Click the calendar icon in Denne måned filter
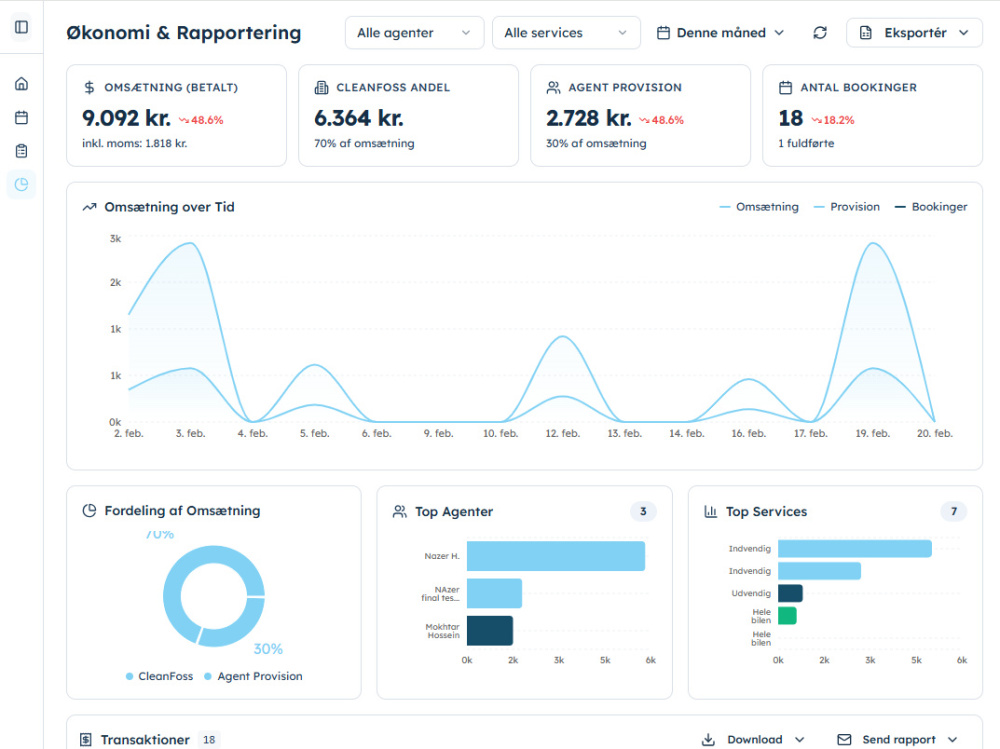 click(663, 33)
